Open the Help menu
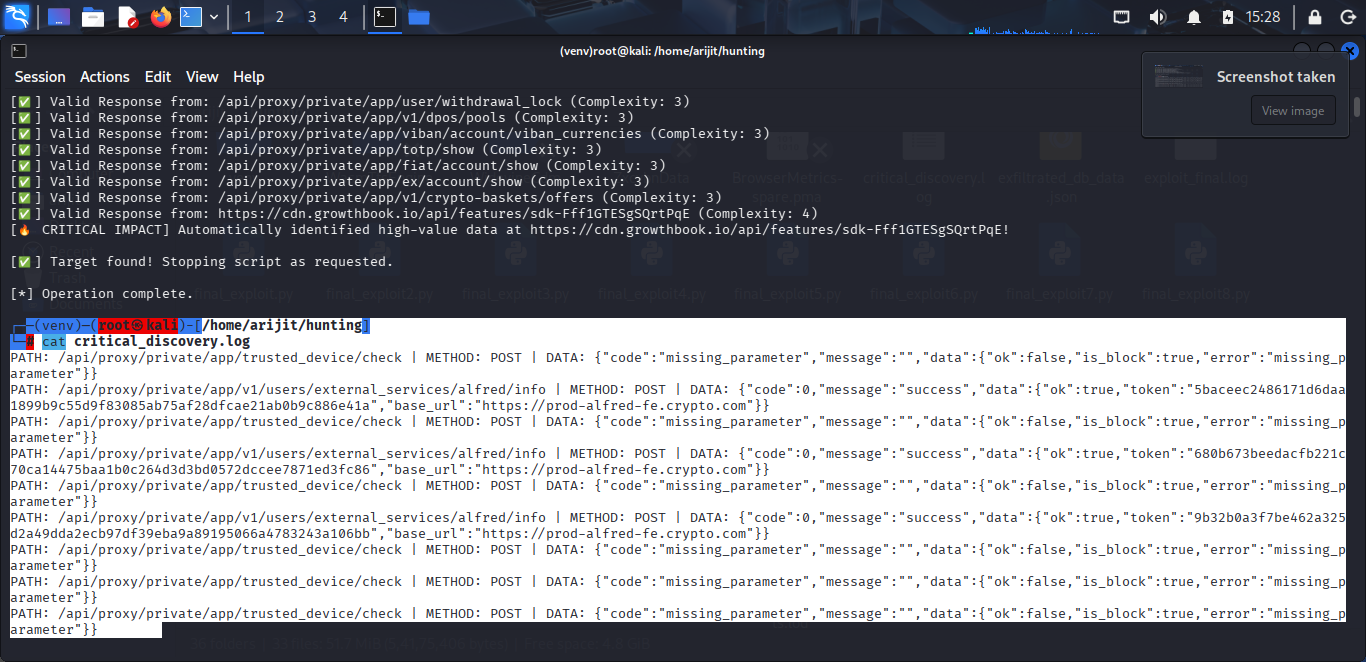The width and height of the screenshot is (1366, 662). coord(249,77)
